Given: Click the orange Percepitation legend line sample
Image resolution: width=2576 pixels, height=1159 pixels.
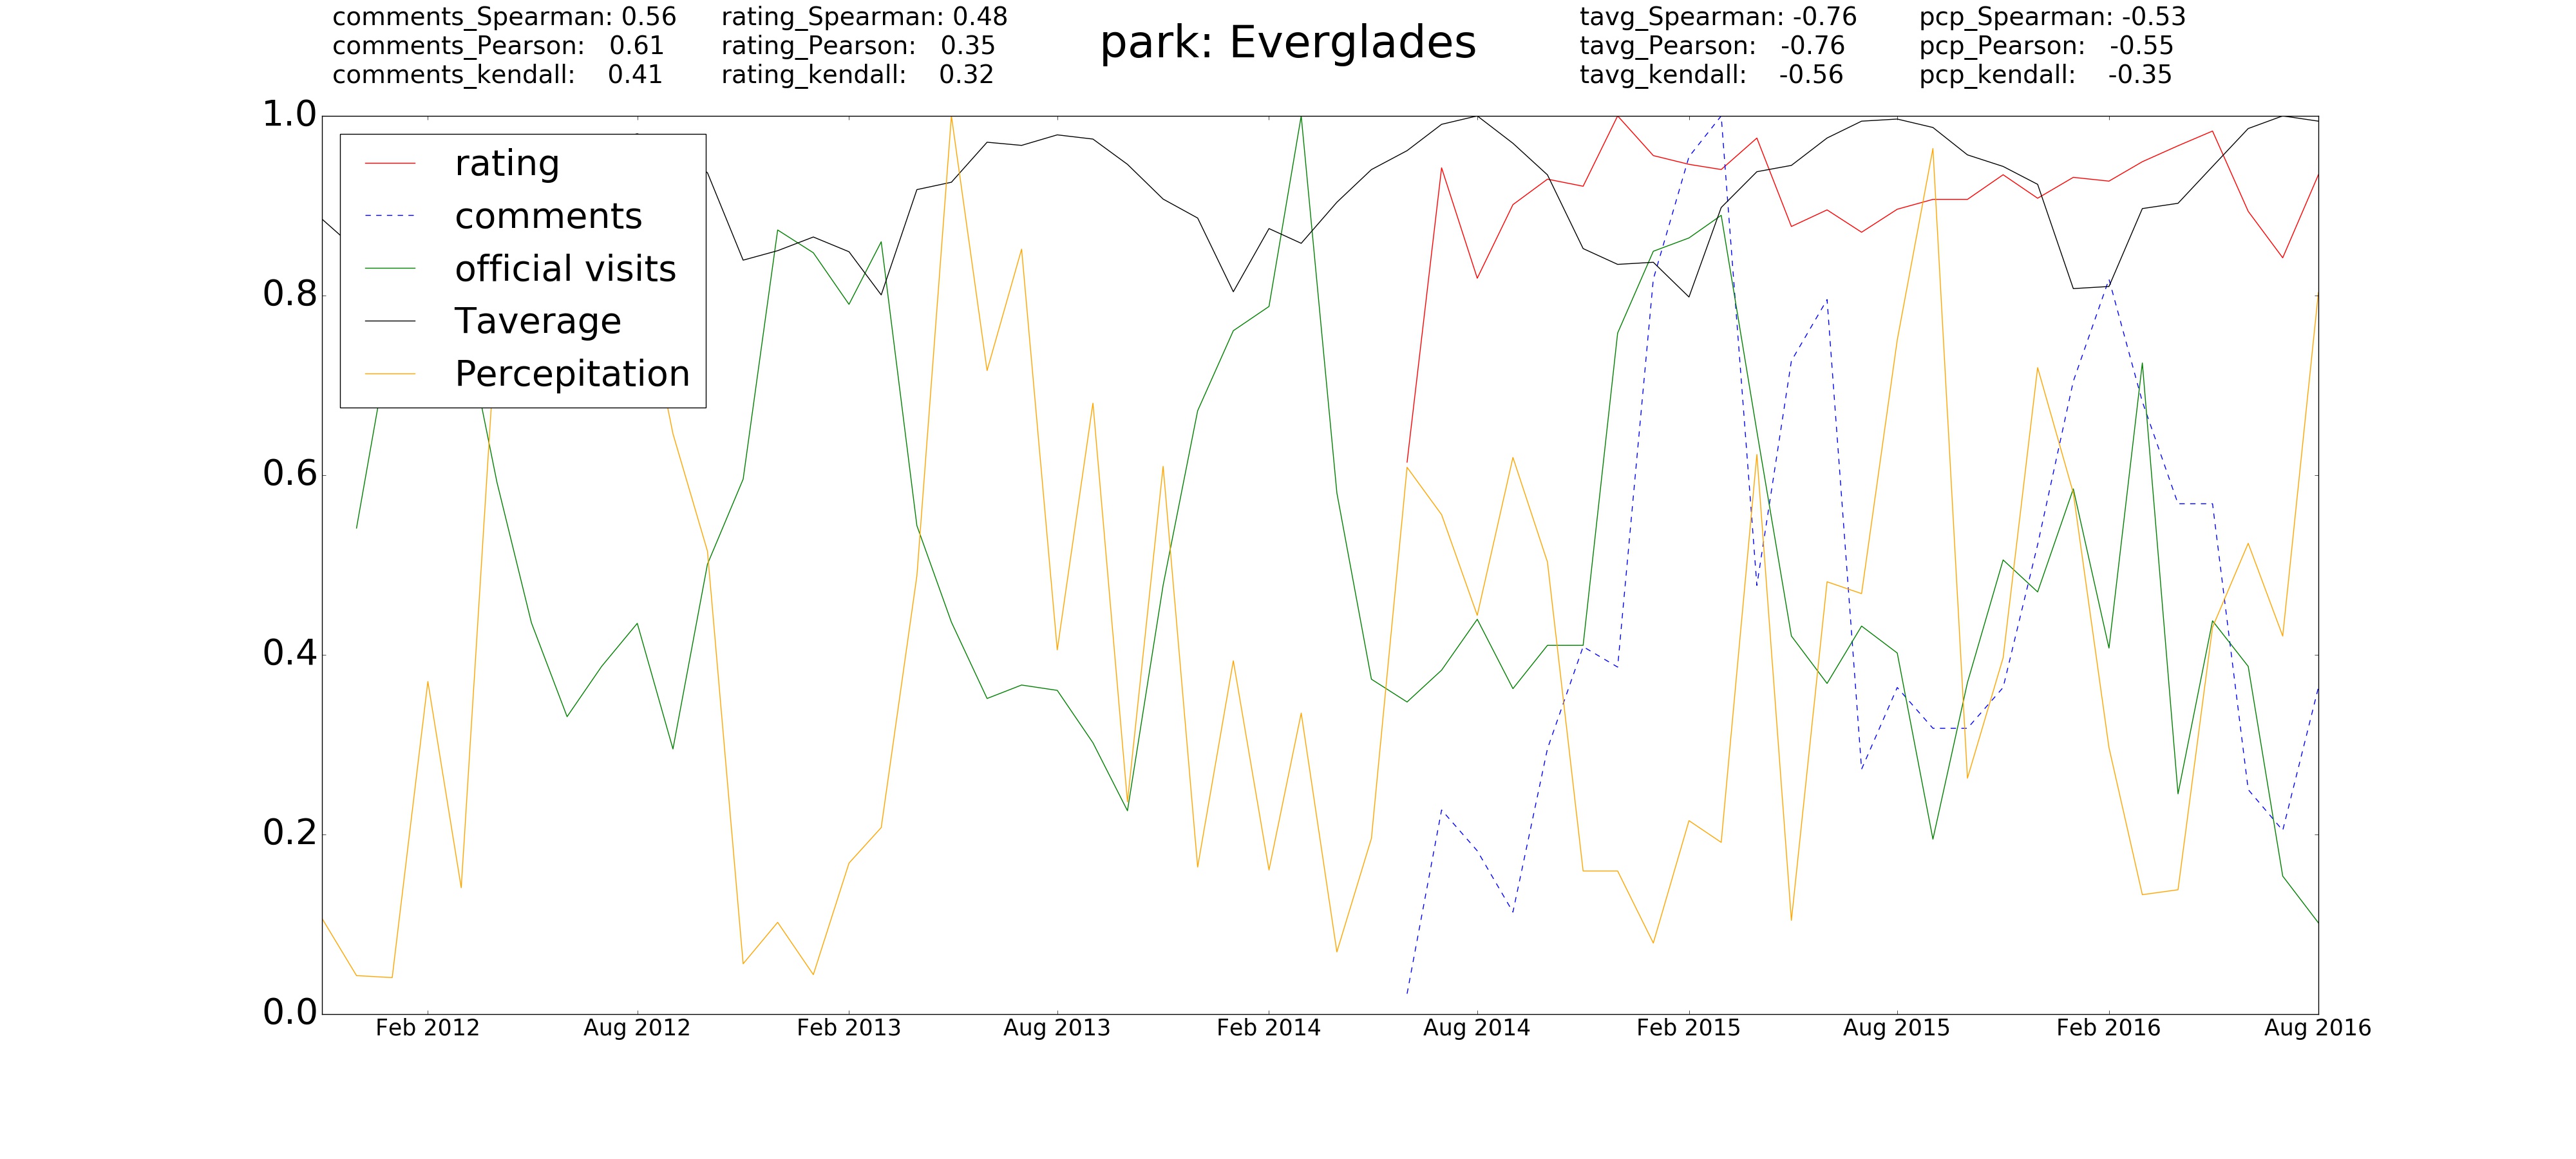Looking at the screenshot, I should [x=390, y=374].
